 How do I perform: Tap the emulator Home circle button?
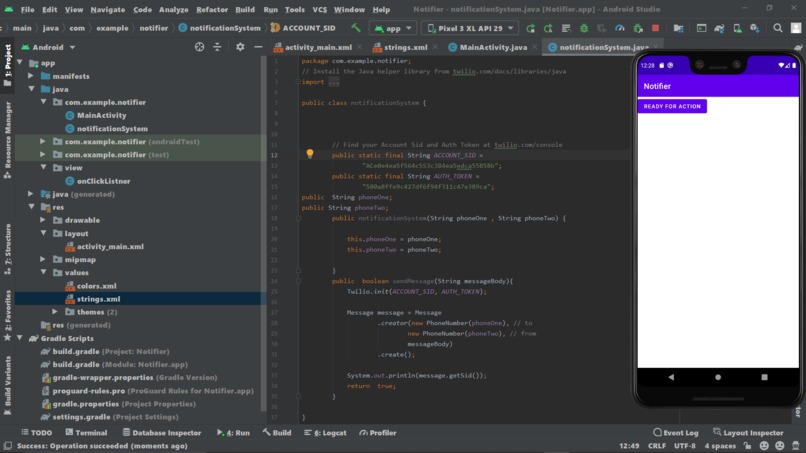(718, 377)
